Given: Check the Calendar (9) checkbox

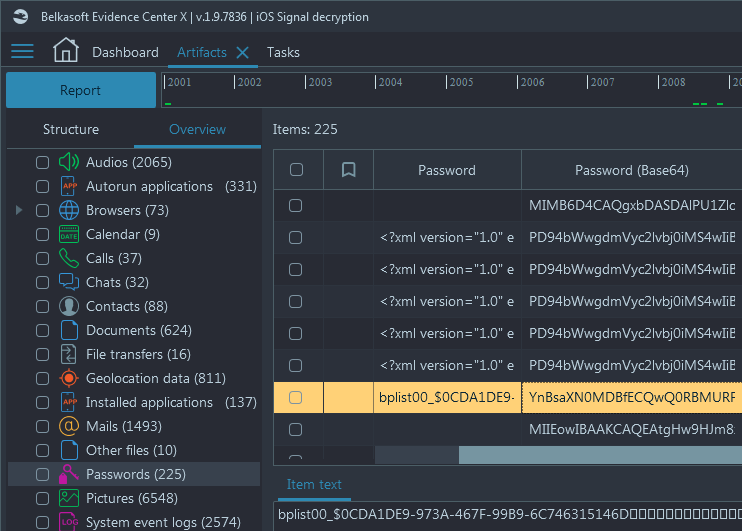Looking at the screenshot, I should click(x=43, y=234).
